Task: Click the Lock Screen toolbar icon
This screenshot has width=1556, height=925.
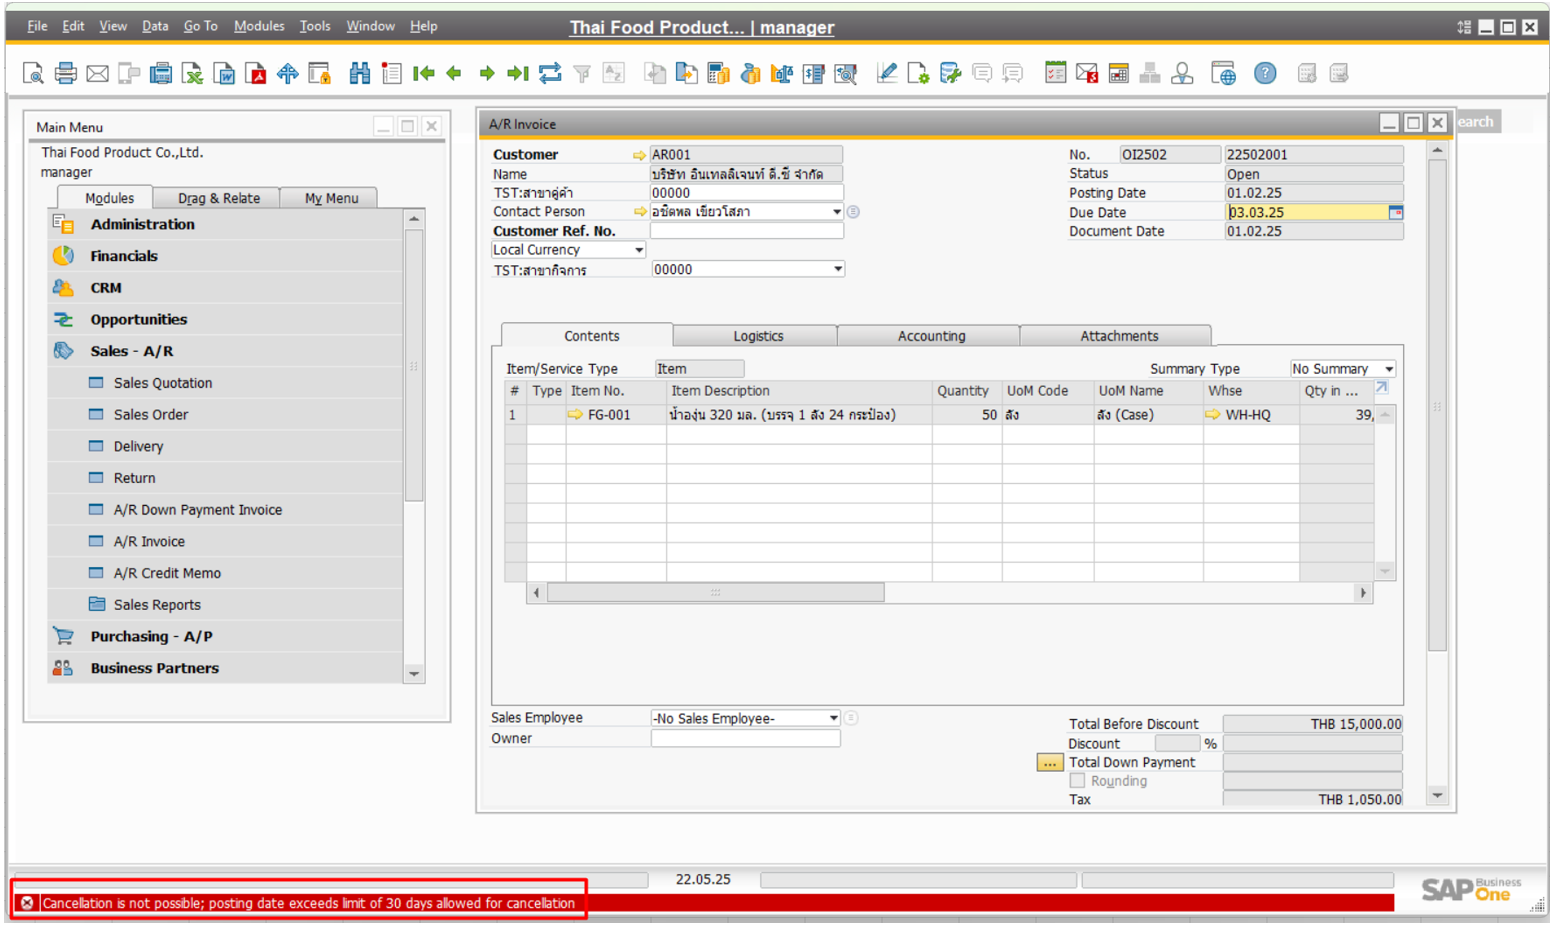Action: 320,73
